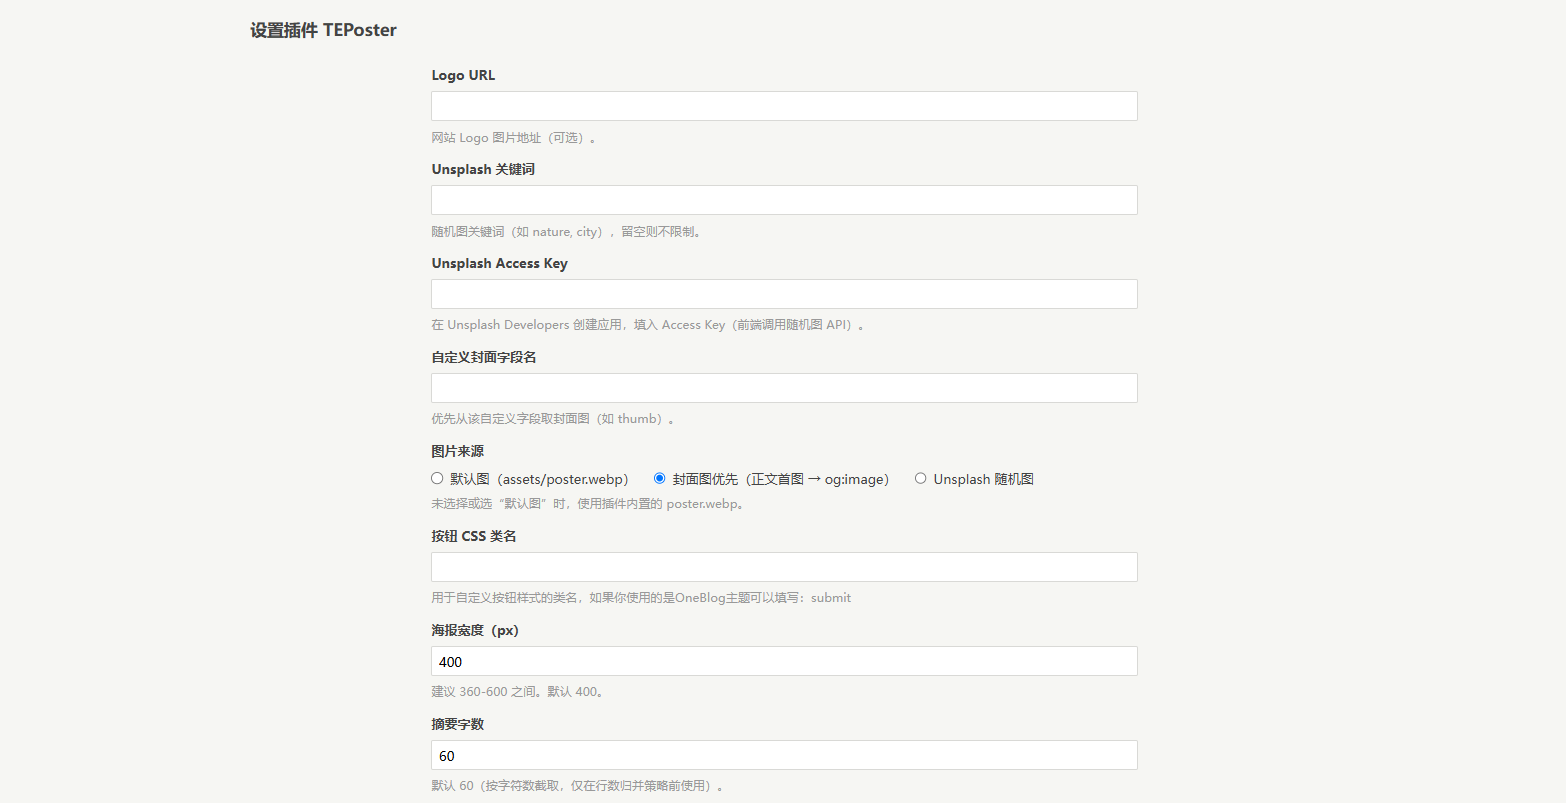Focus the 自定义封面字段名 input field
Viewport: 1566px width, 803px height.
pyautogui.click(x=784, y=388)
